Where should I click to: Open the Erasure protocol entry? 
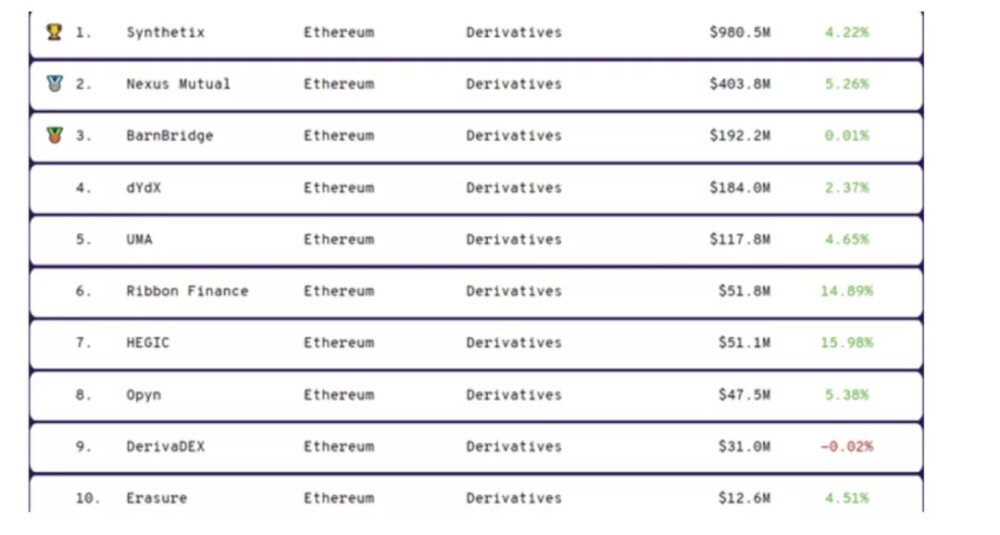[x=156, y=498]
